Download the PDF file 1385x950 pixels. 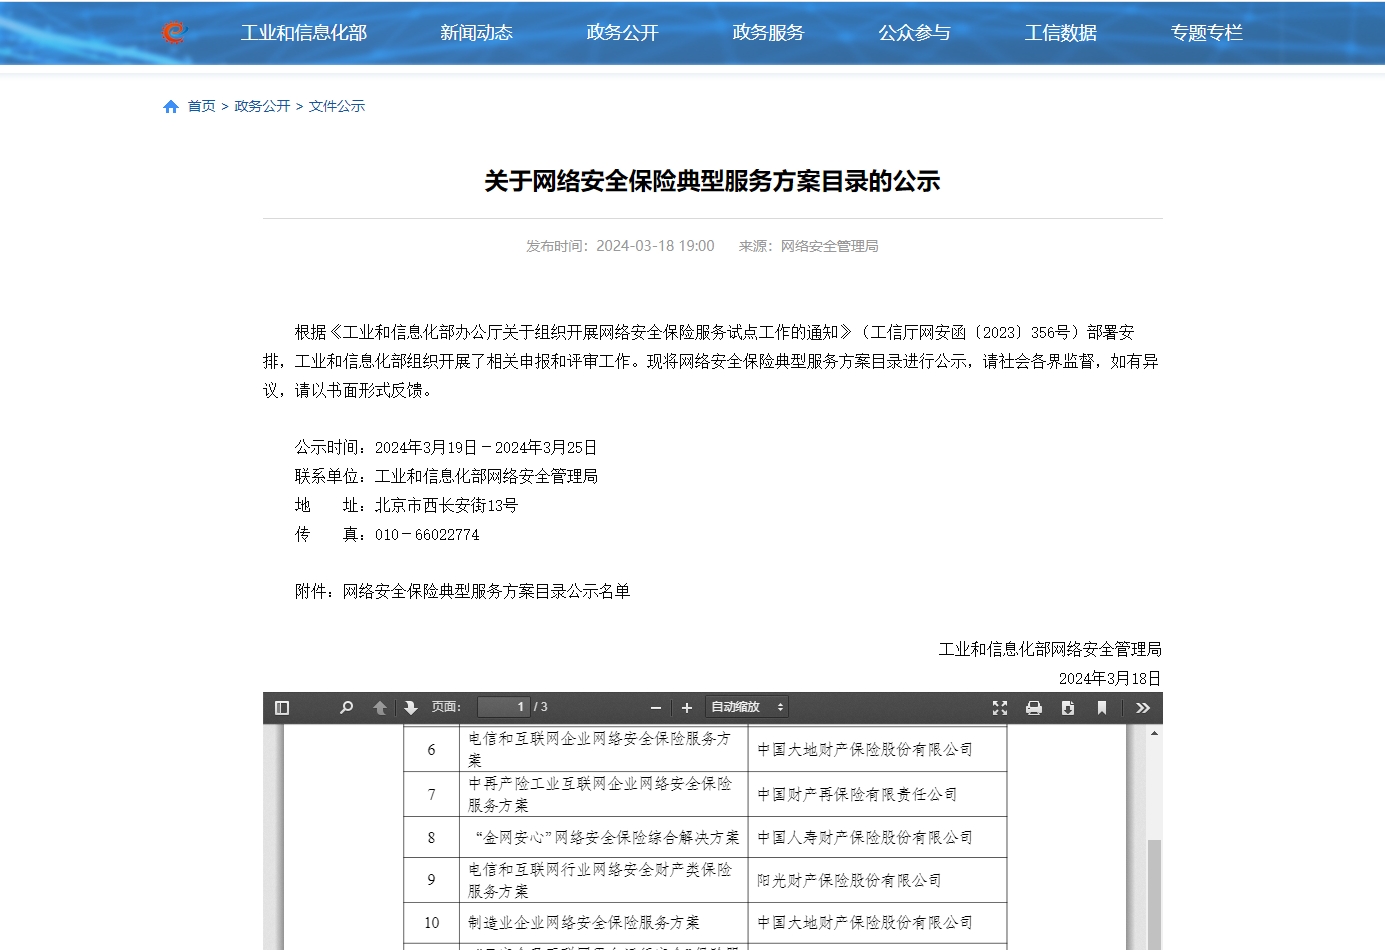(x=1068, y=708)
